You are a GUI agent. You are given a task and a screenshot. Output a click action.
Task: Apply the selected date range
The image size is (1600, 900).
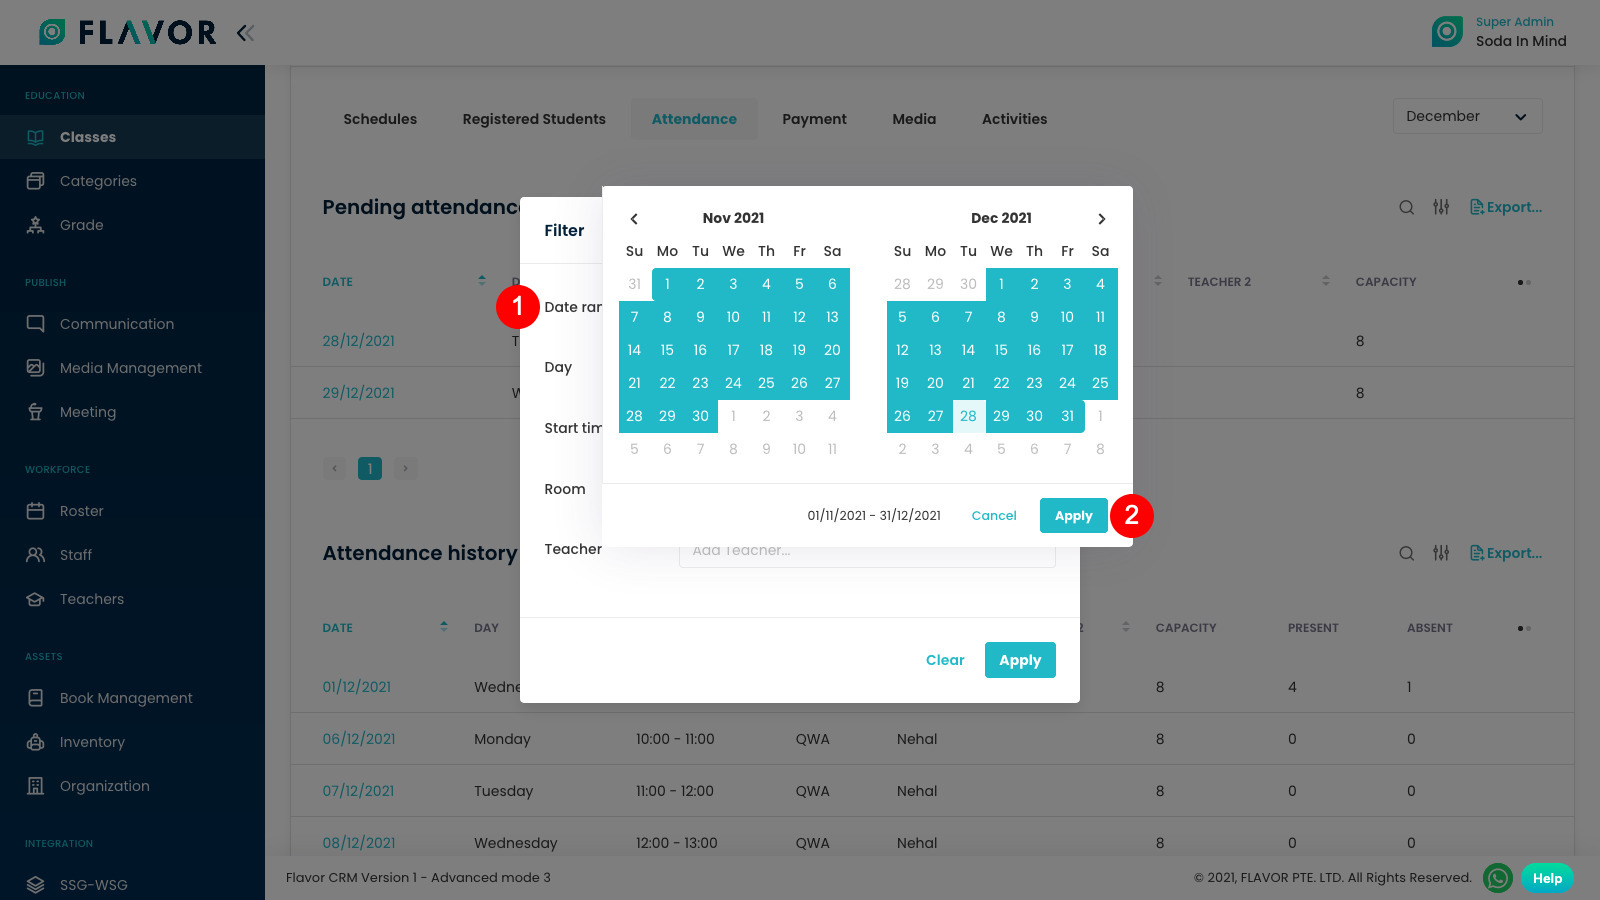coord(1073,516)
